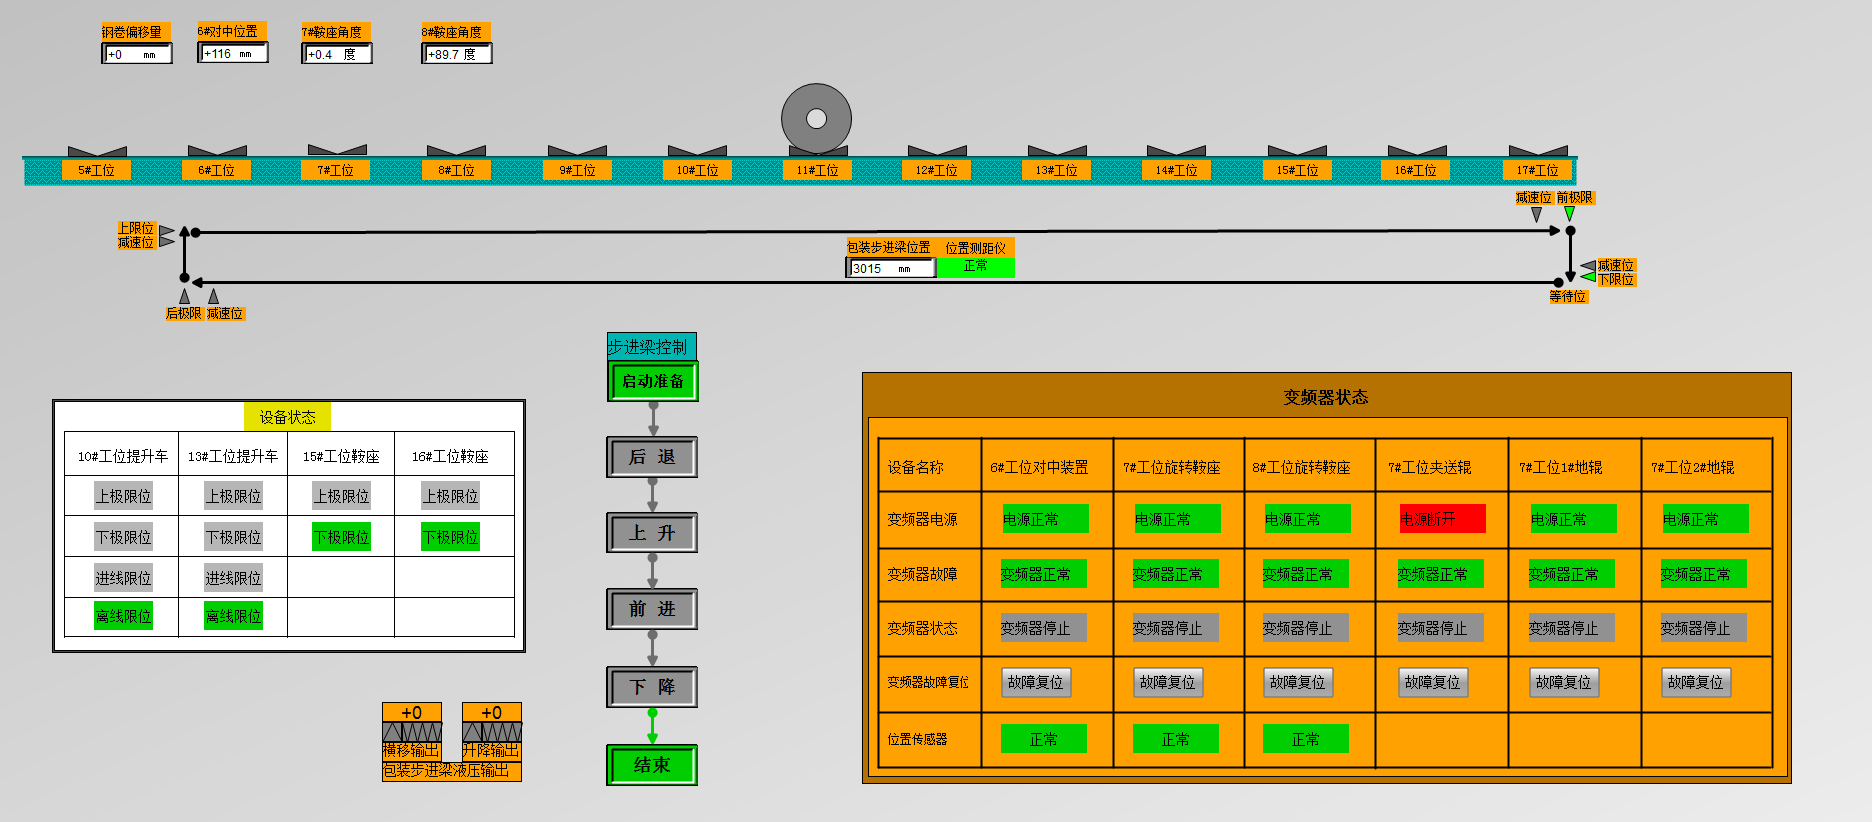Image resolution: width=1872 pixels, height=822 pixels.
Task: Click 故障复位 under 7#工位2#地辊
Action: (1696, 682)
